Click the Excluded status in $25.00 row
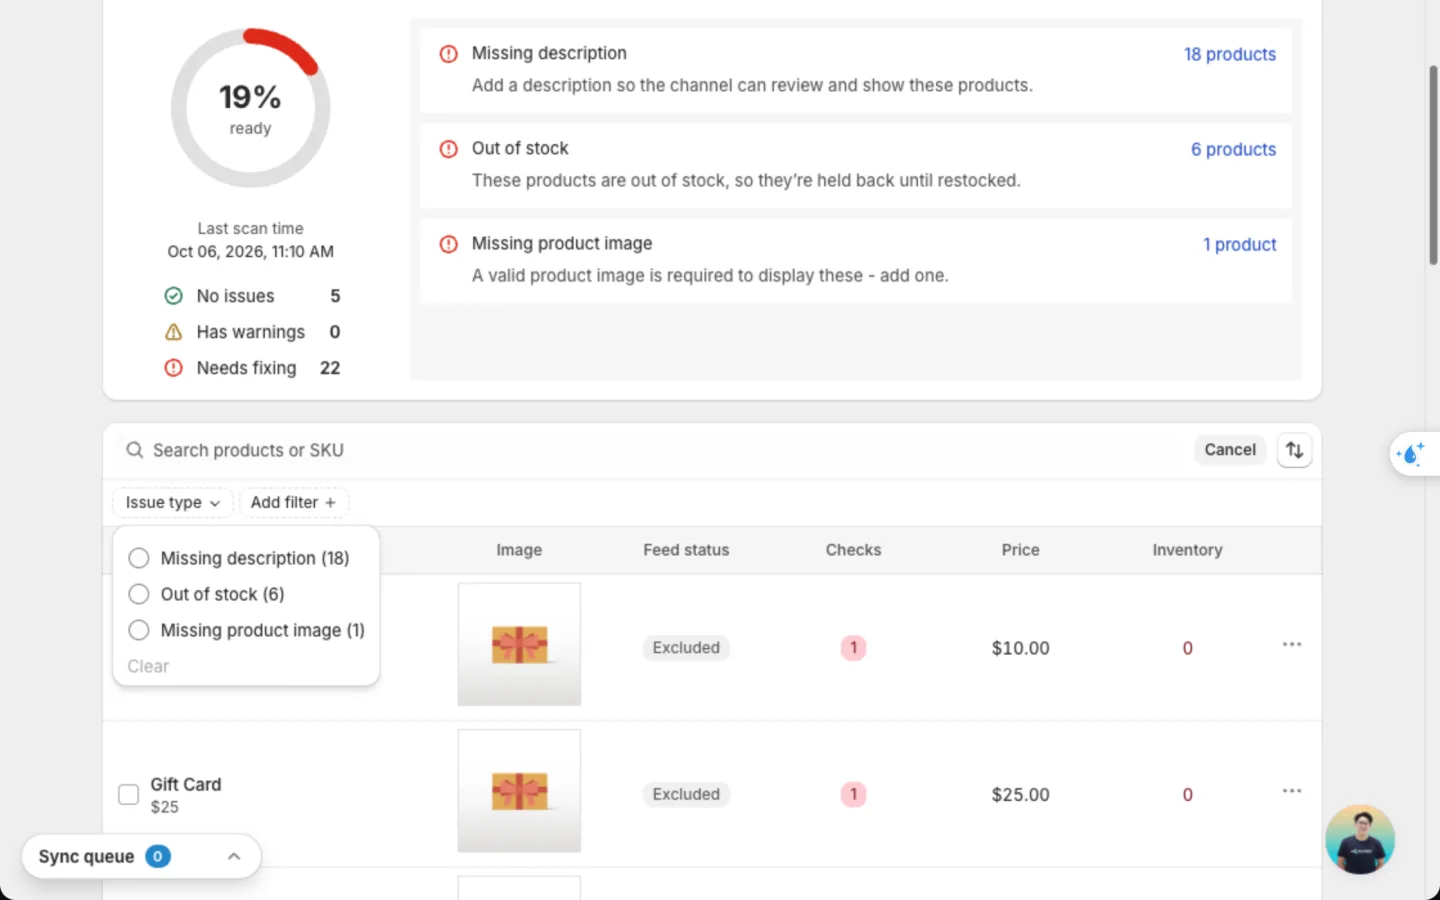1440x900 pixels. pos(686,794)
